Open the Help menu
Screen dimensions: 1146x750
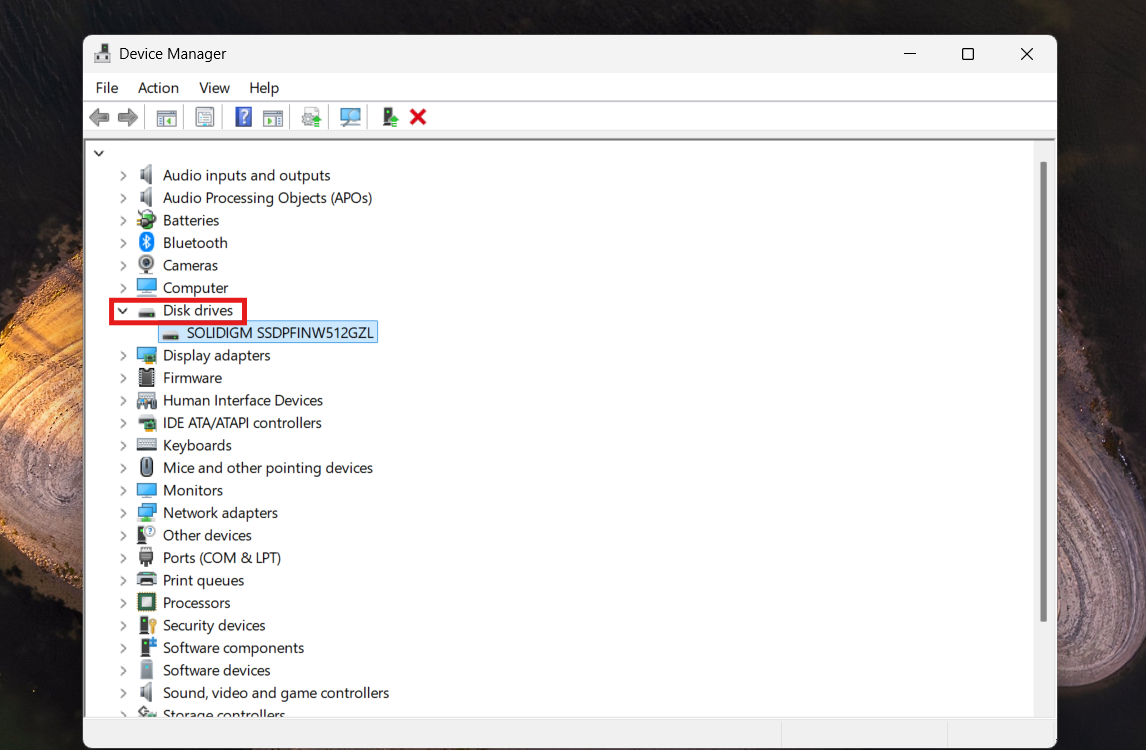[264, 88]
